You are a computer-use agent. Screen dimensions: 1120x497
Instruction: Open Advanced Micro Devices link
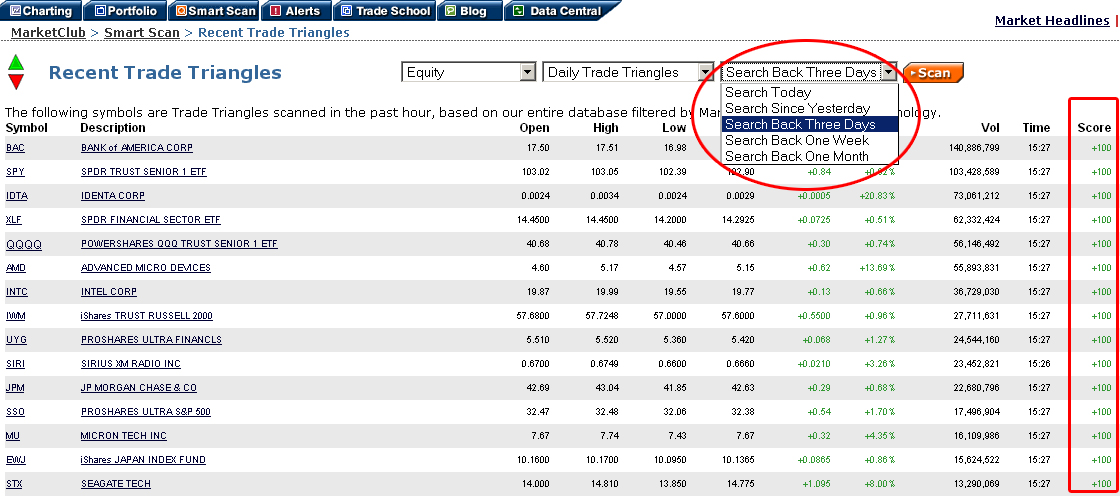click(x=146, y=268)
